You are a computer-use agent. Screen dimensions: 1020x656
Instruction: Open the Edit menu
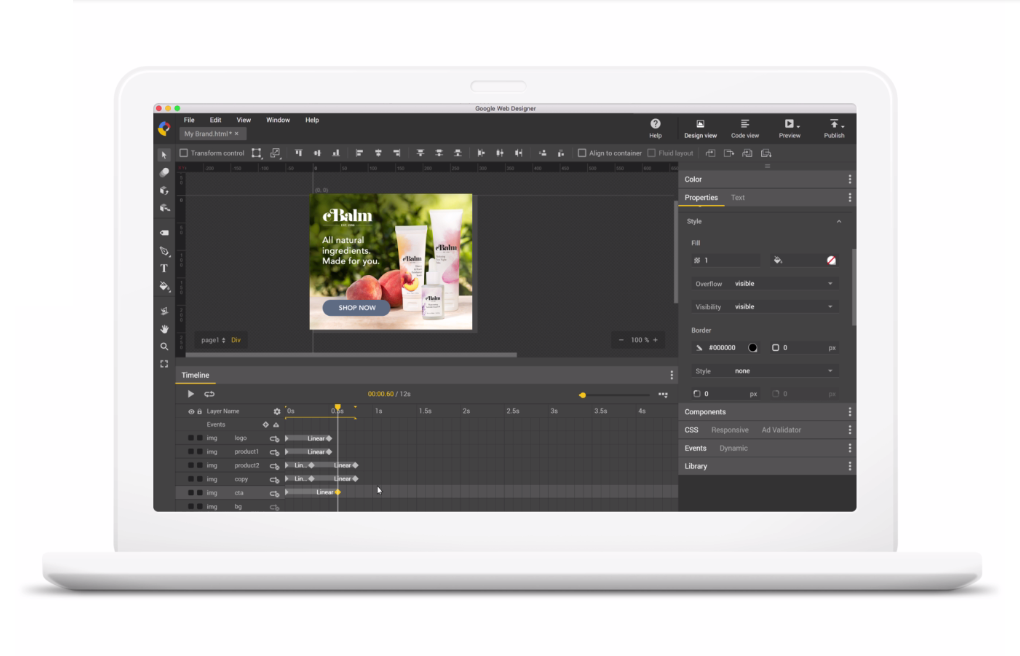(215, 120)
